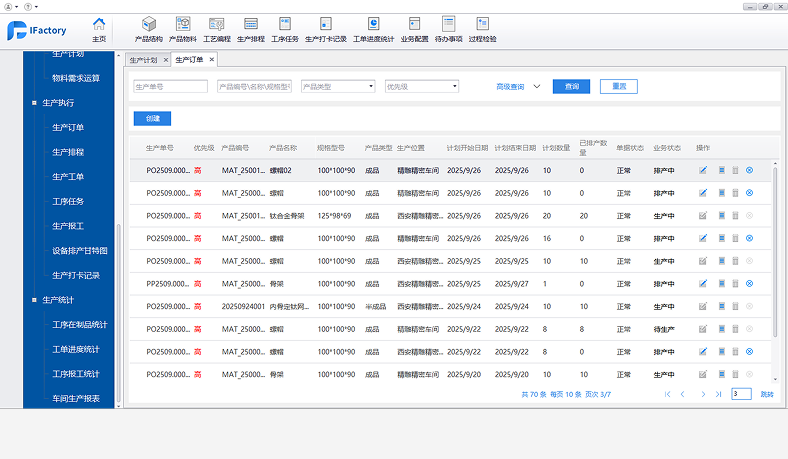Collapse the 生产执行 tree group
Viewport: 788px width, 459px height.
34,103
